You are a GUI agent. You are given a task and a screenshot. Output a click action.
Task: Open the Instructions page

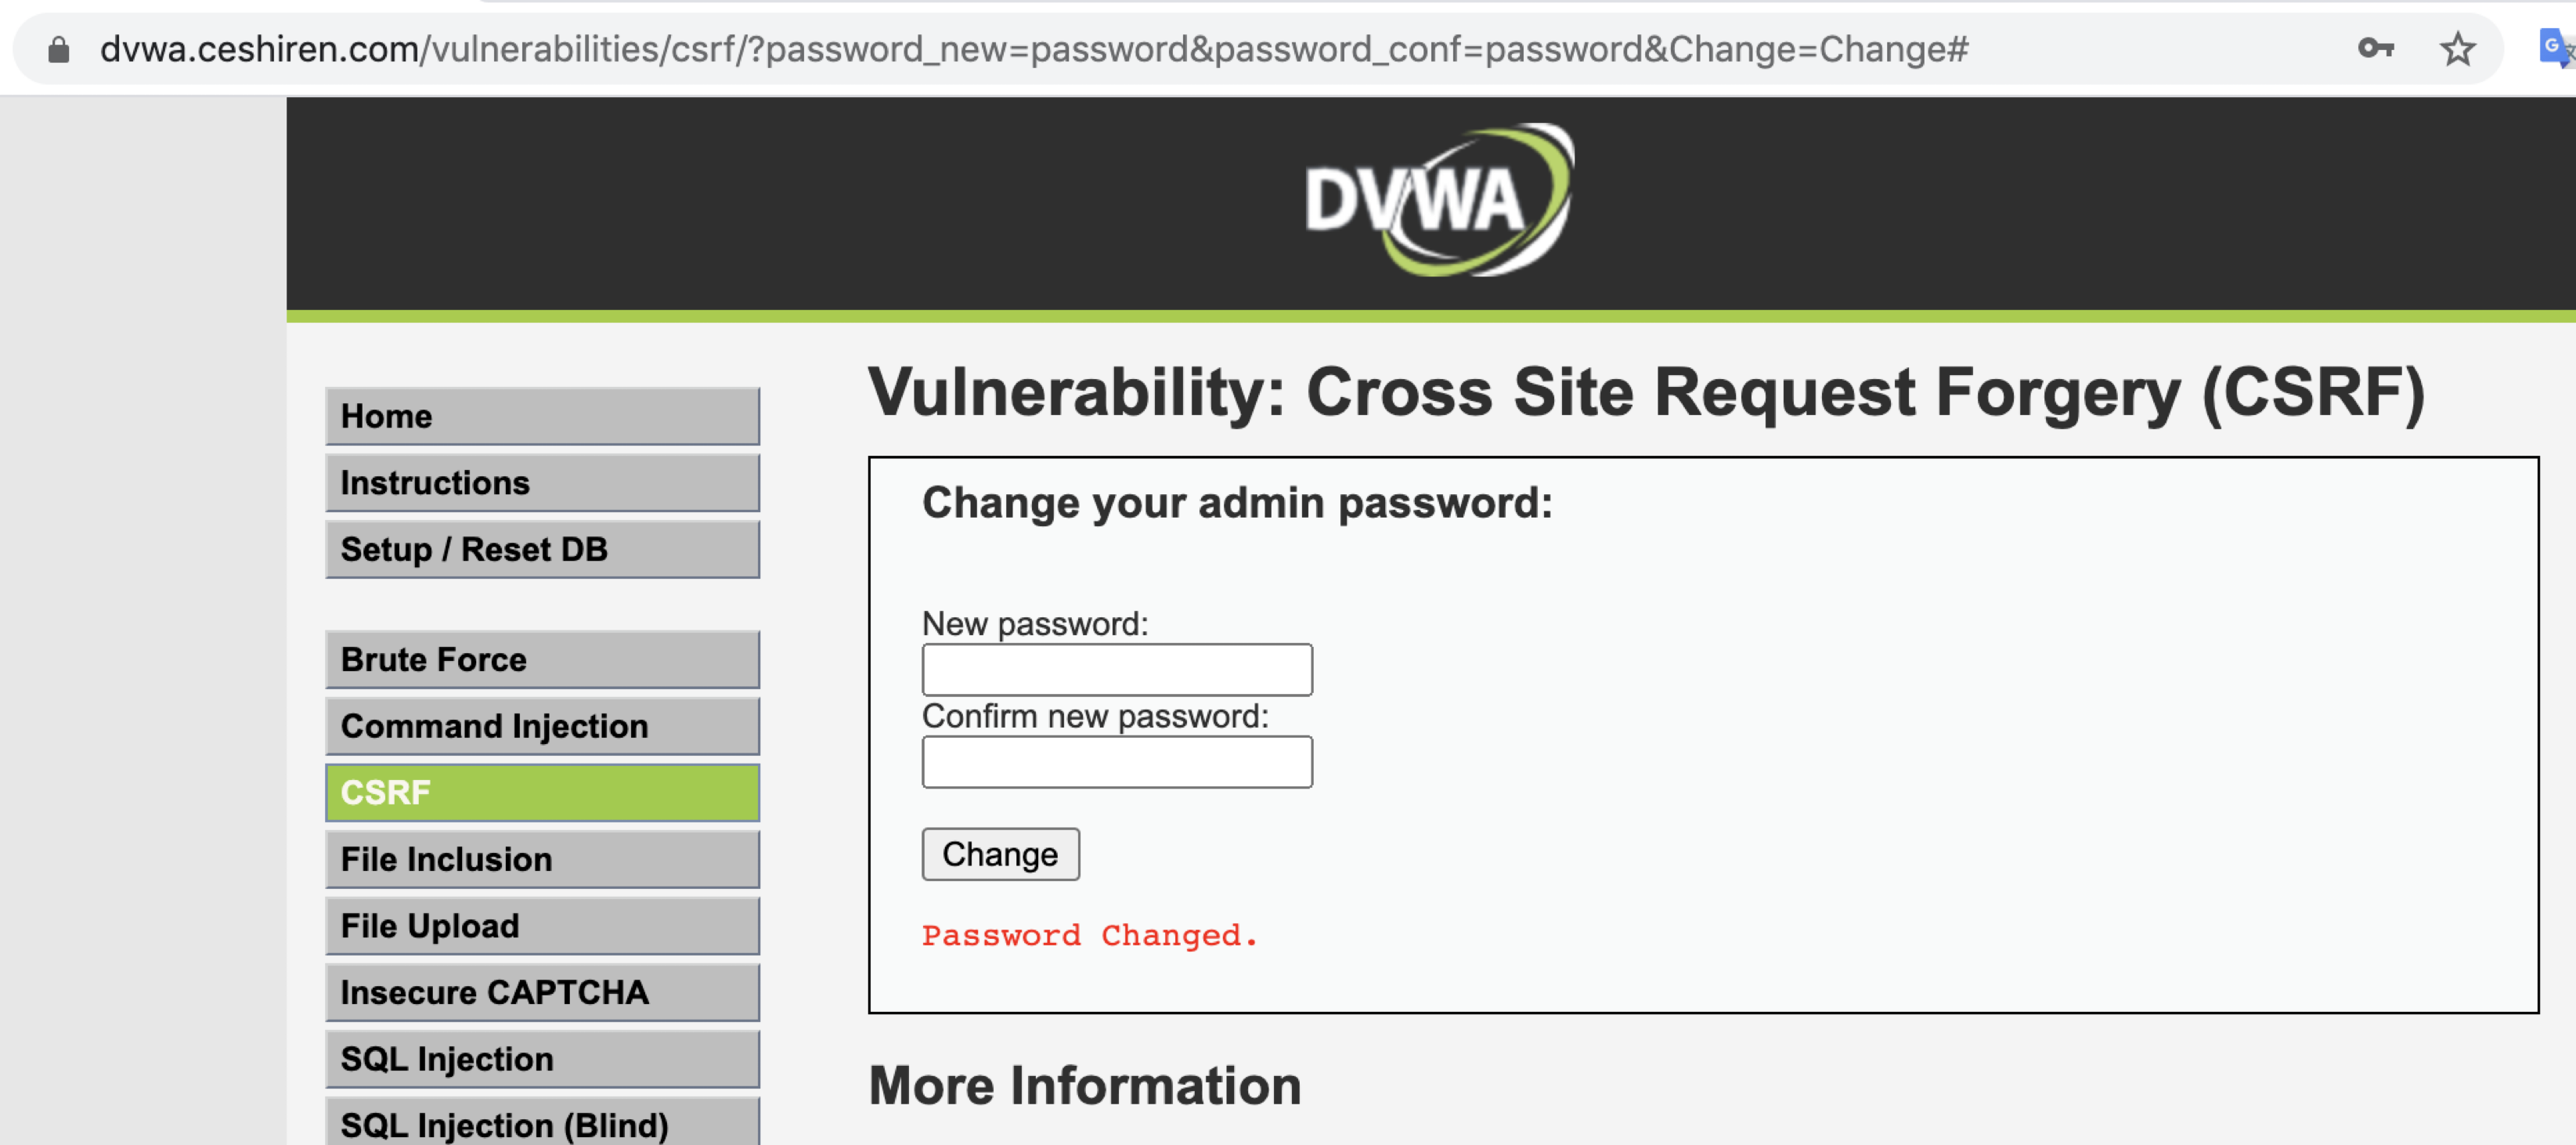click(x=542, y=483)
